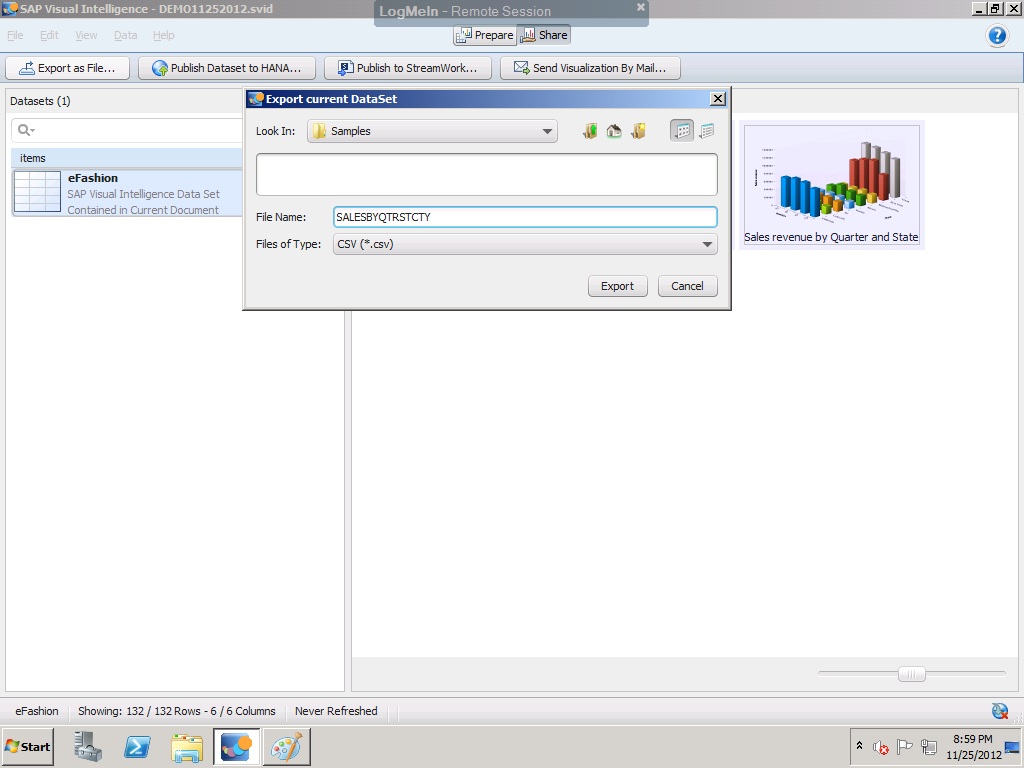Screen dimensions: 1024x768
Task: Click the File Name input field
Action: [525, 217]
